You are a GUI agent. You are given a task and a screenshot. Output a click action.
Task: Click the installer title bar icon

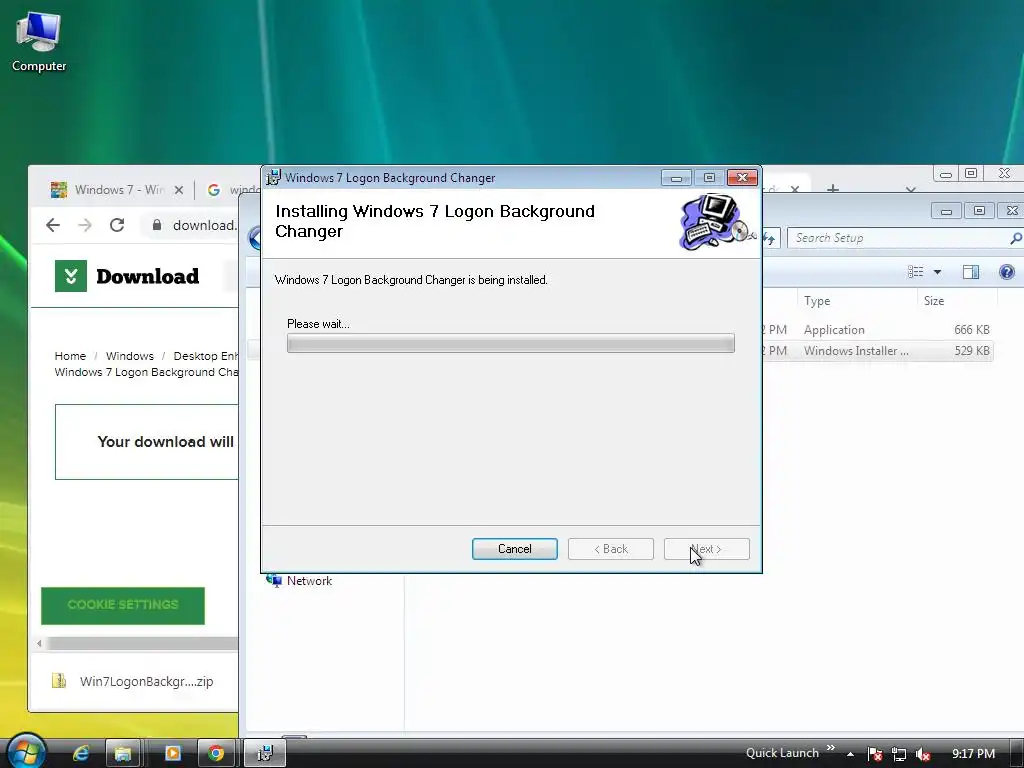coord(273,178)
